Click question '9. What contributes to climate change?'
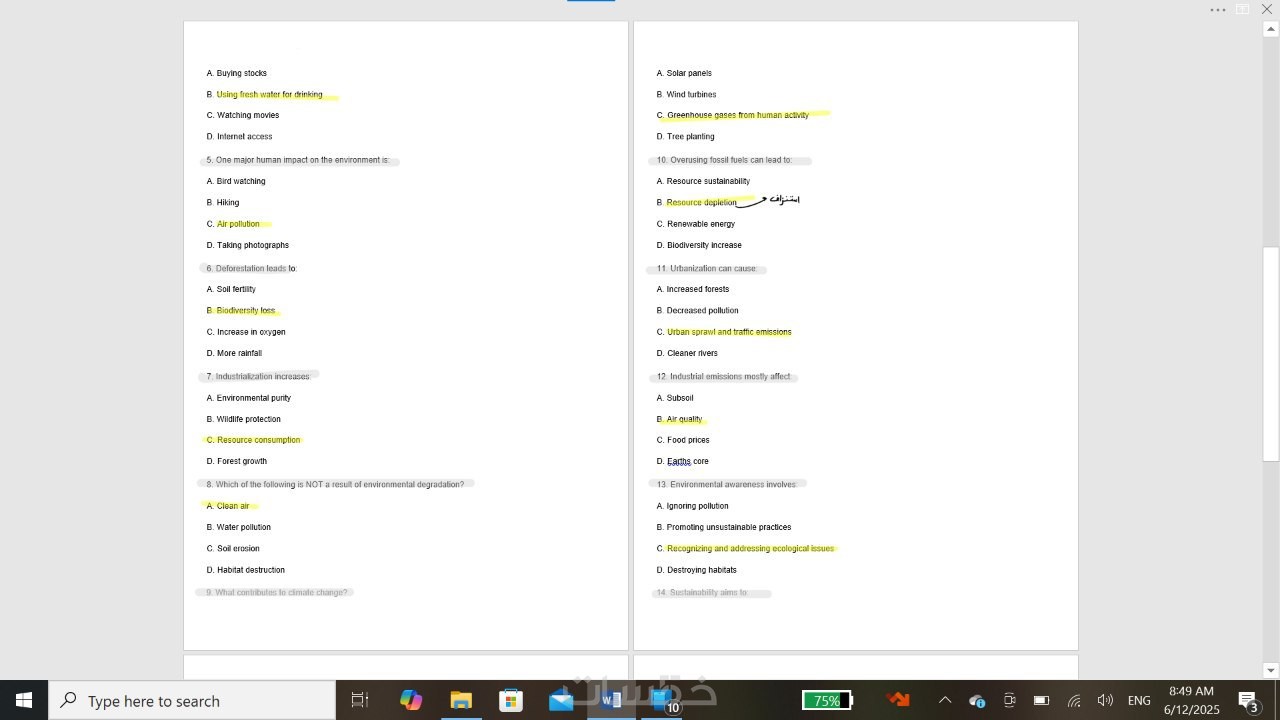This screenshot has width=1280, height=720. pyautogui.click(x=277, y=592)
